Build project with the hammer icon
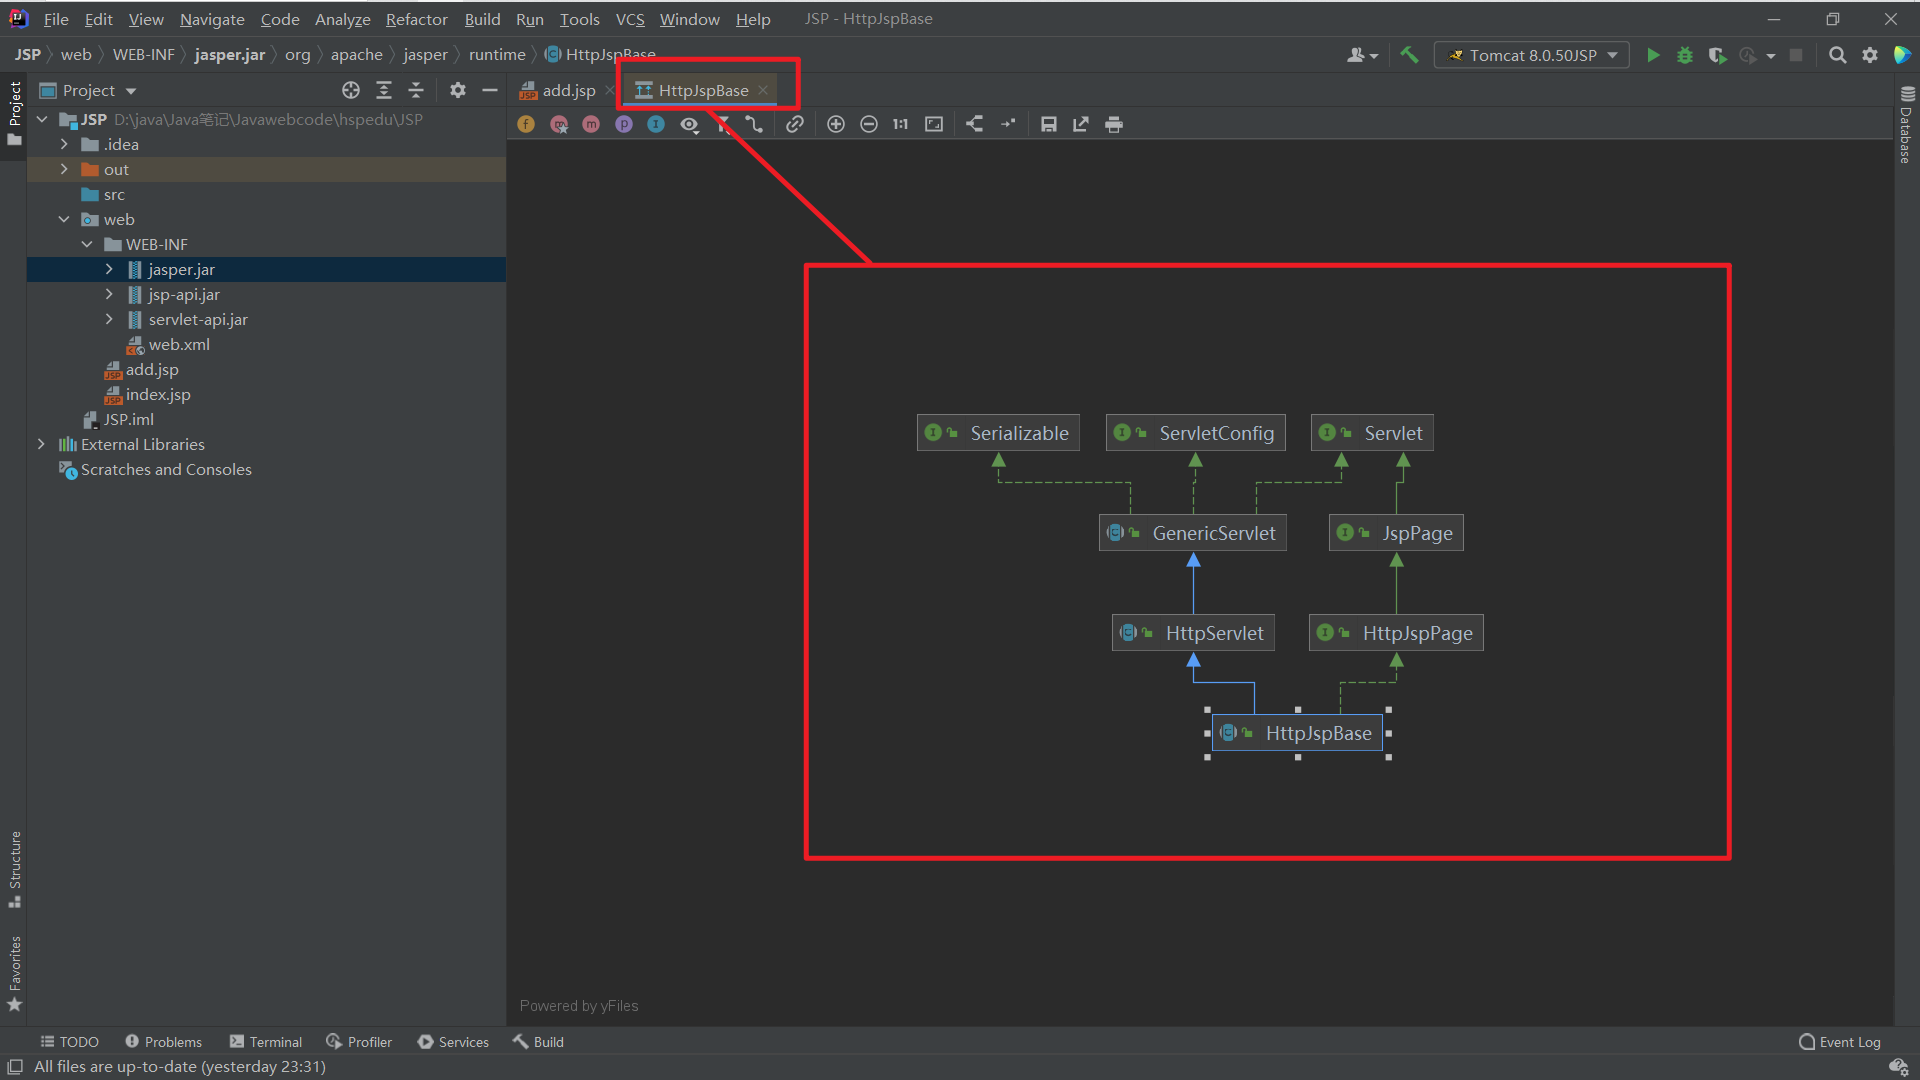This screenshot has width=1920, height=1080. pyautogui.click(x=1409, y=55)
